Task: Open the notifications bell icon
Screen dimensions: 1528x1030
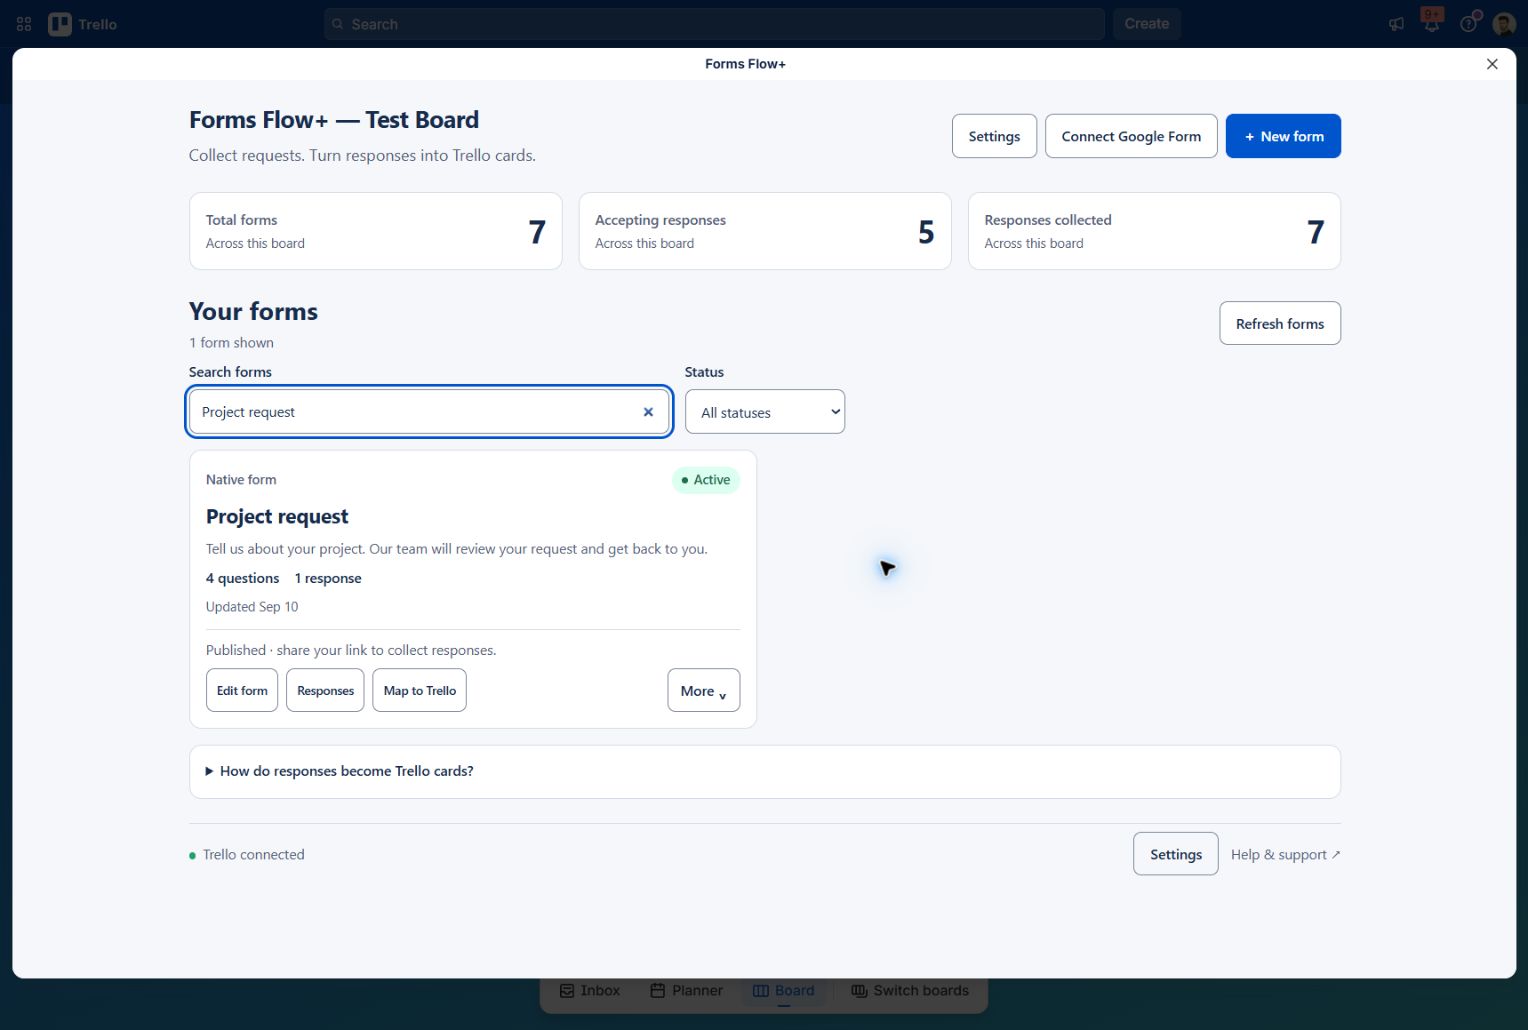Action: tap(1432, 24)
